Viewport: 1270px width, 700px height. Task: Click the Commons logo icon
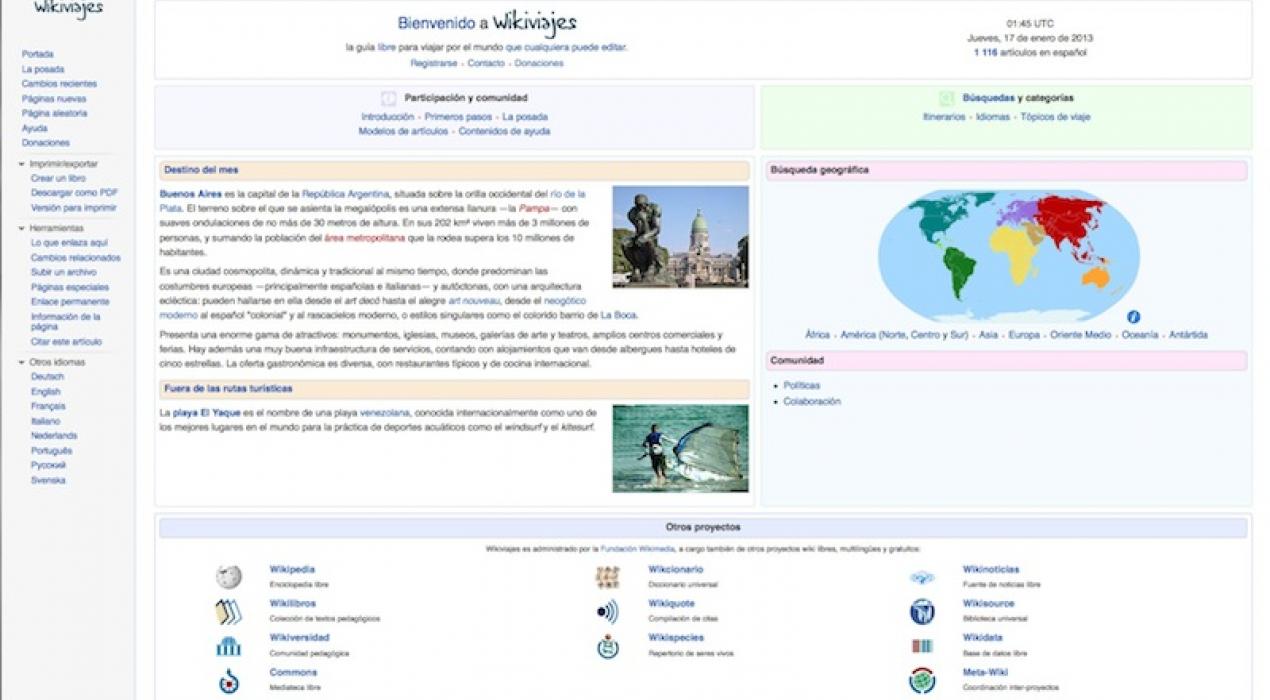pos(228,681)
